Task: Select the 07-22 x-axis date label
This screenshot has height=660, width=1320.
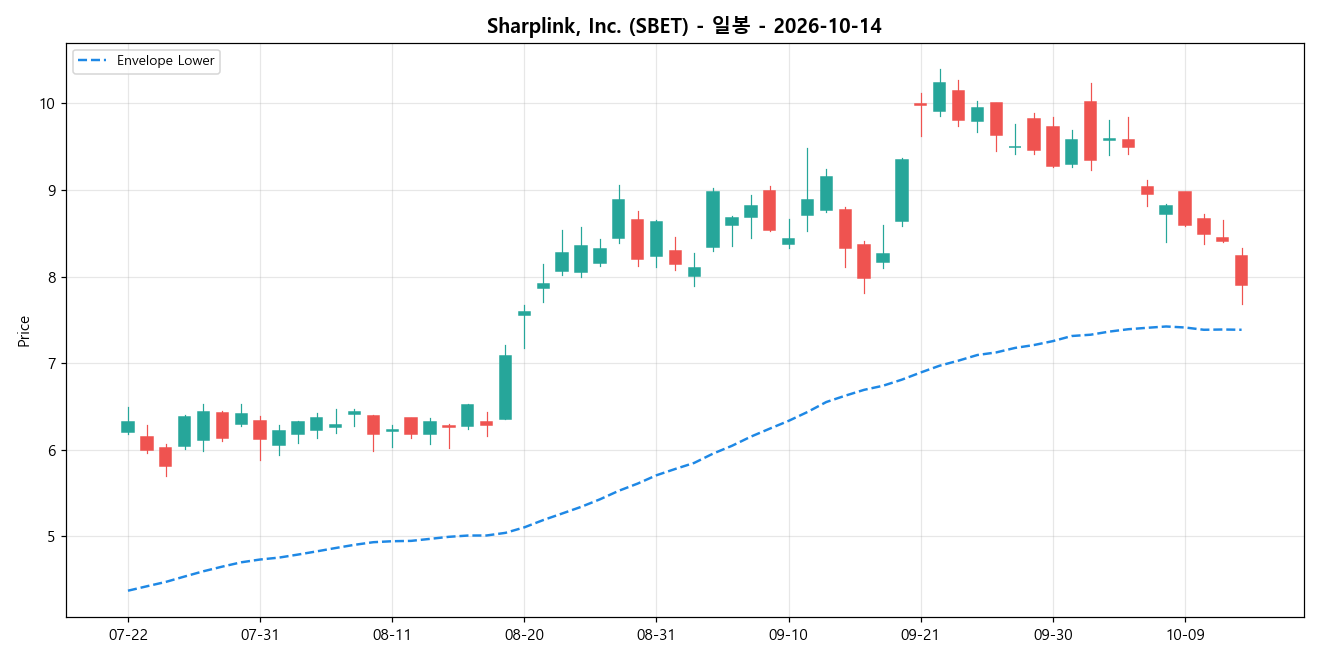Action: [x=128, y=635]
